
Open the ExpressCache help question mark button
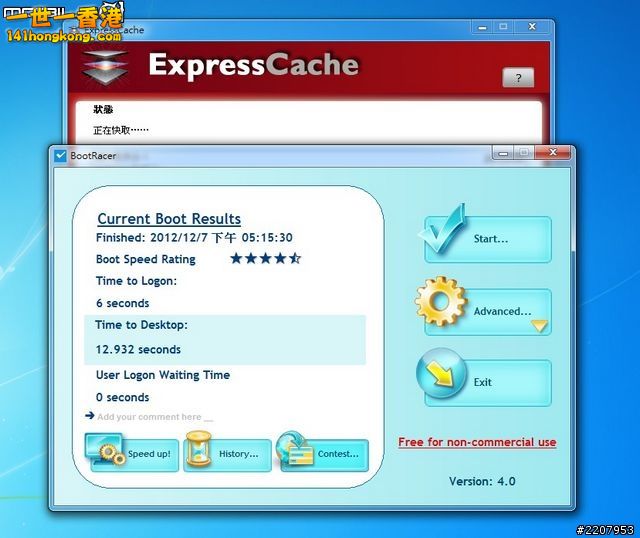coord(517,78)
